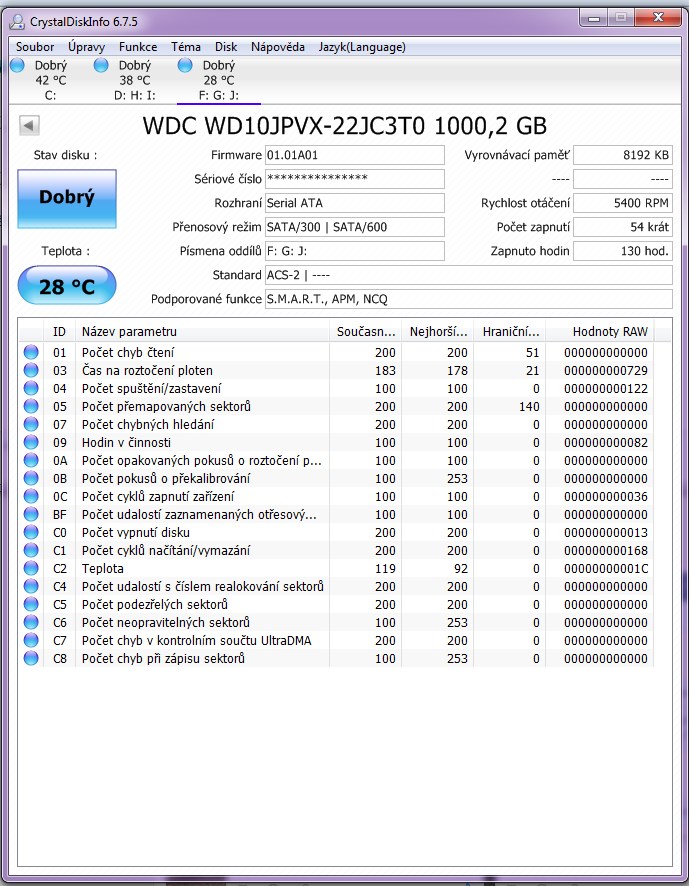
Task: Click status icon for attribute C1
Action: click(31, 550)
